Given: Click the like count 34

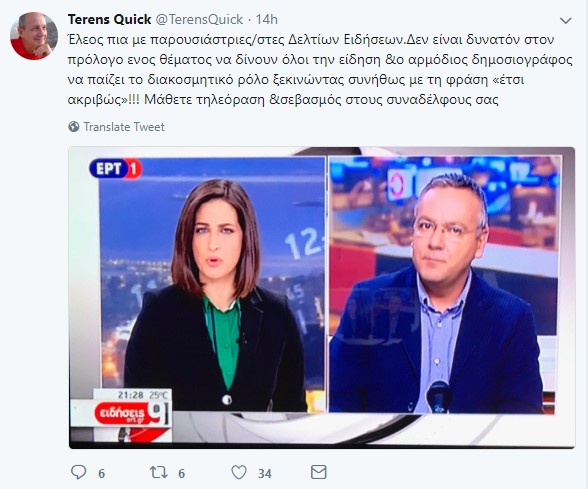Looking at the screenshot, I should point(265,474).
